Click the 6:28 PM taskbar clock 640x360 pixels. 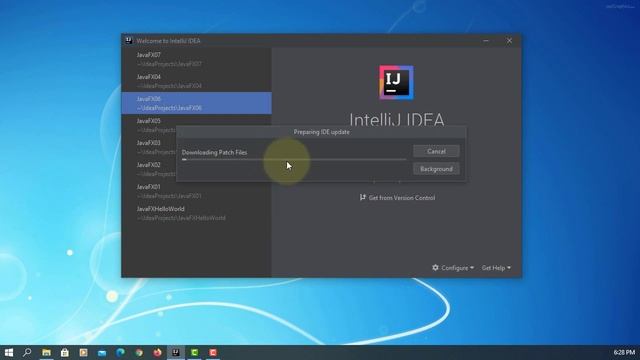(x=624, y=352)
